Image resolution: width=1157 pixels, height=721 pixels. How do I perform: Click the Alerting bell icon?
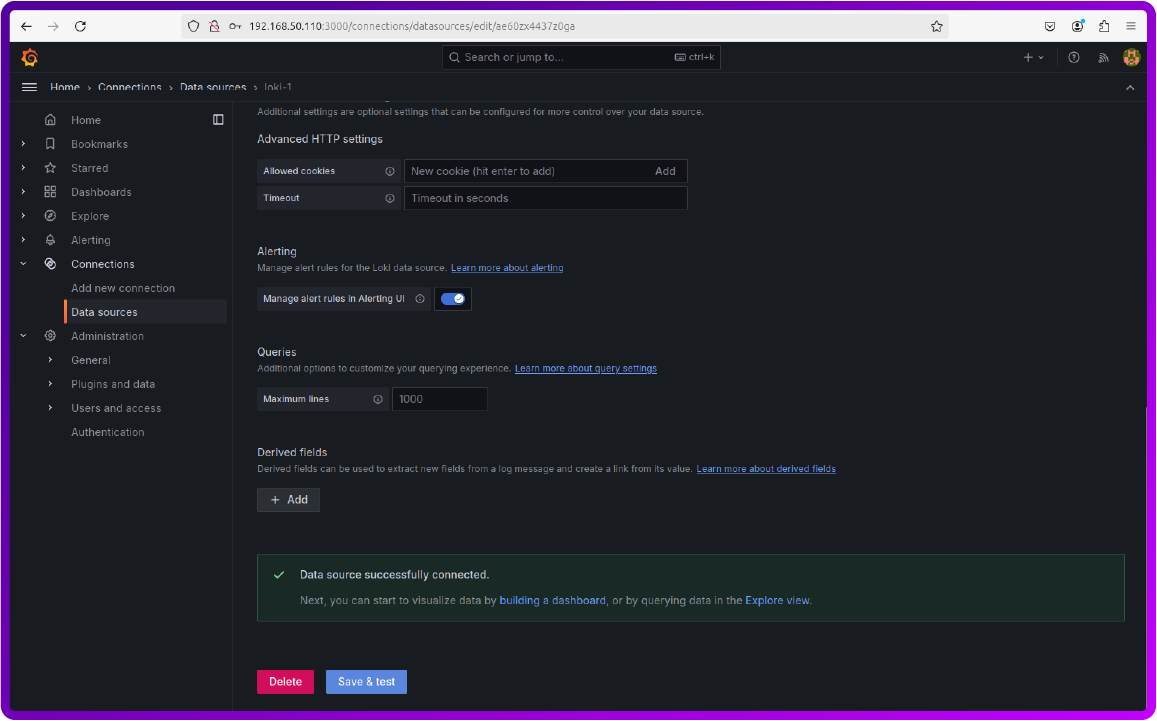(x=50, y=240)
